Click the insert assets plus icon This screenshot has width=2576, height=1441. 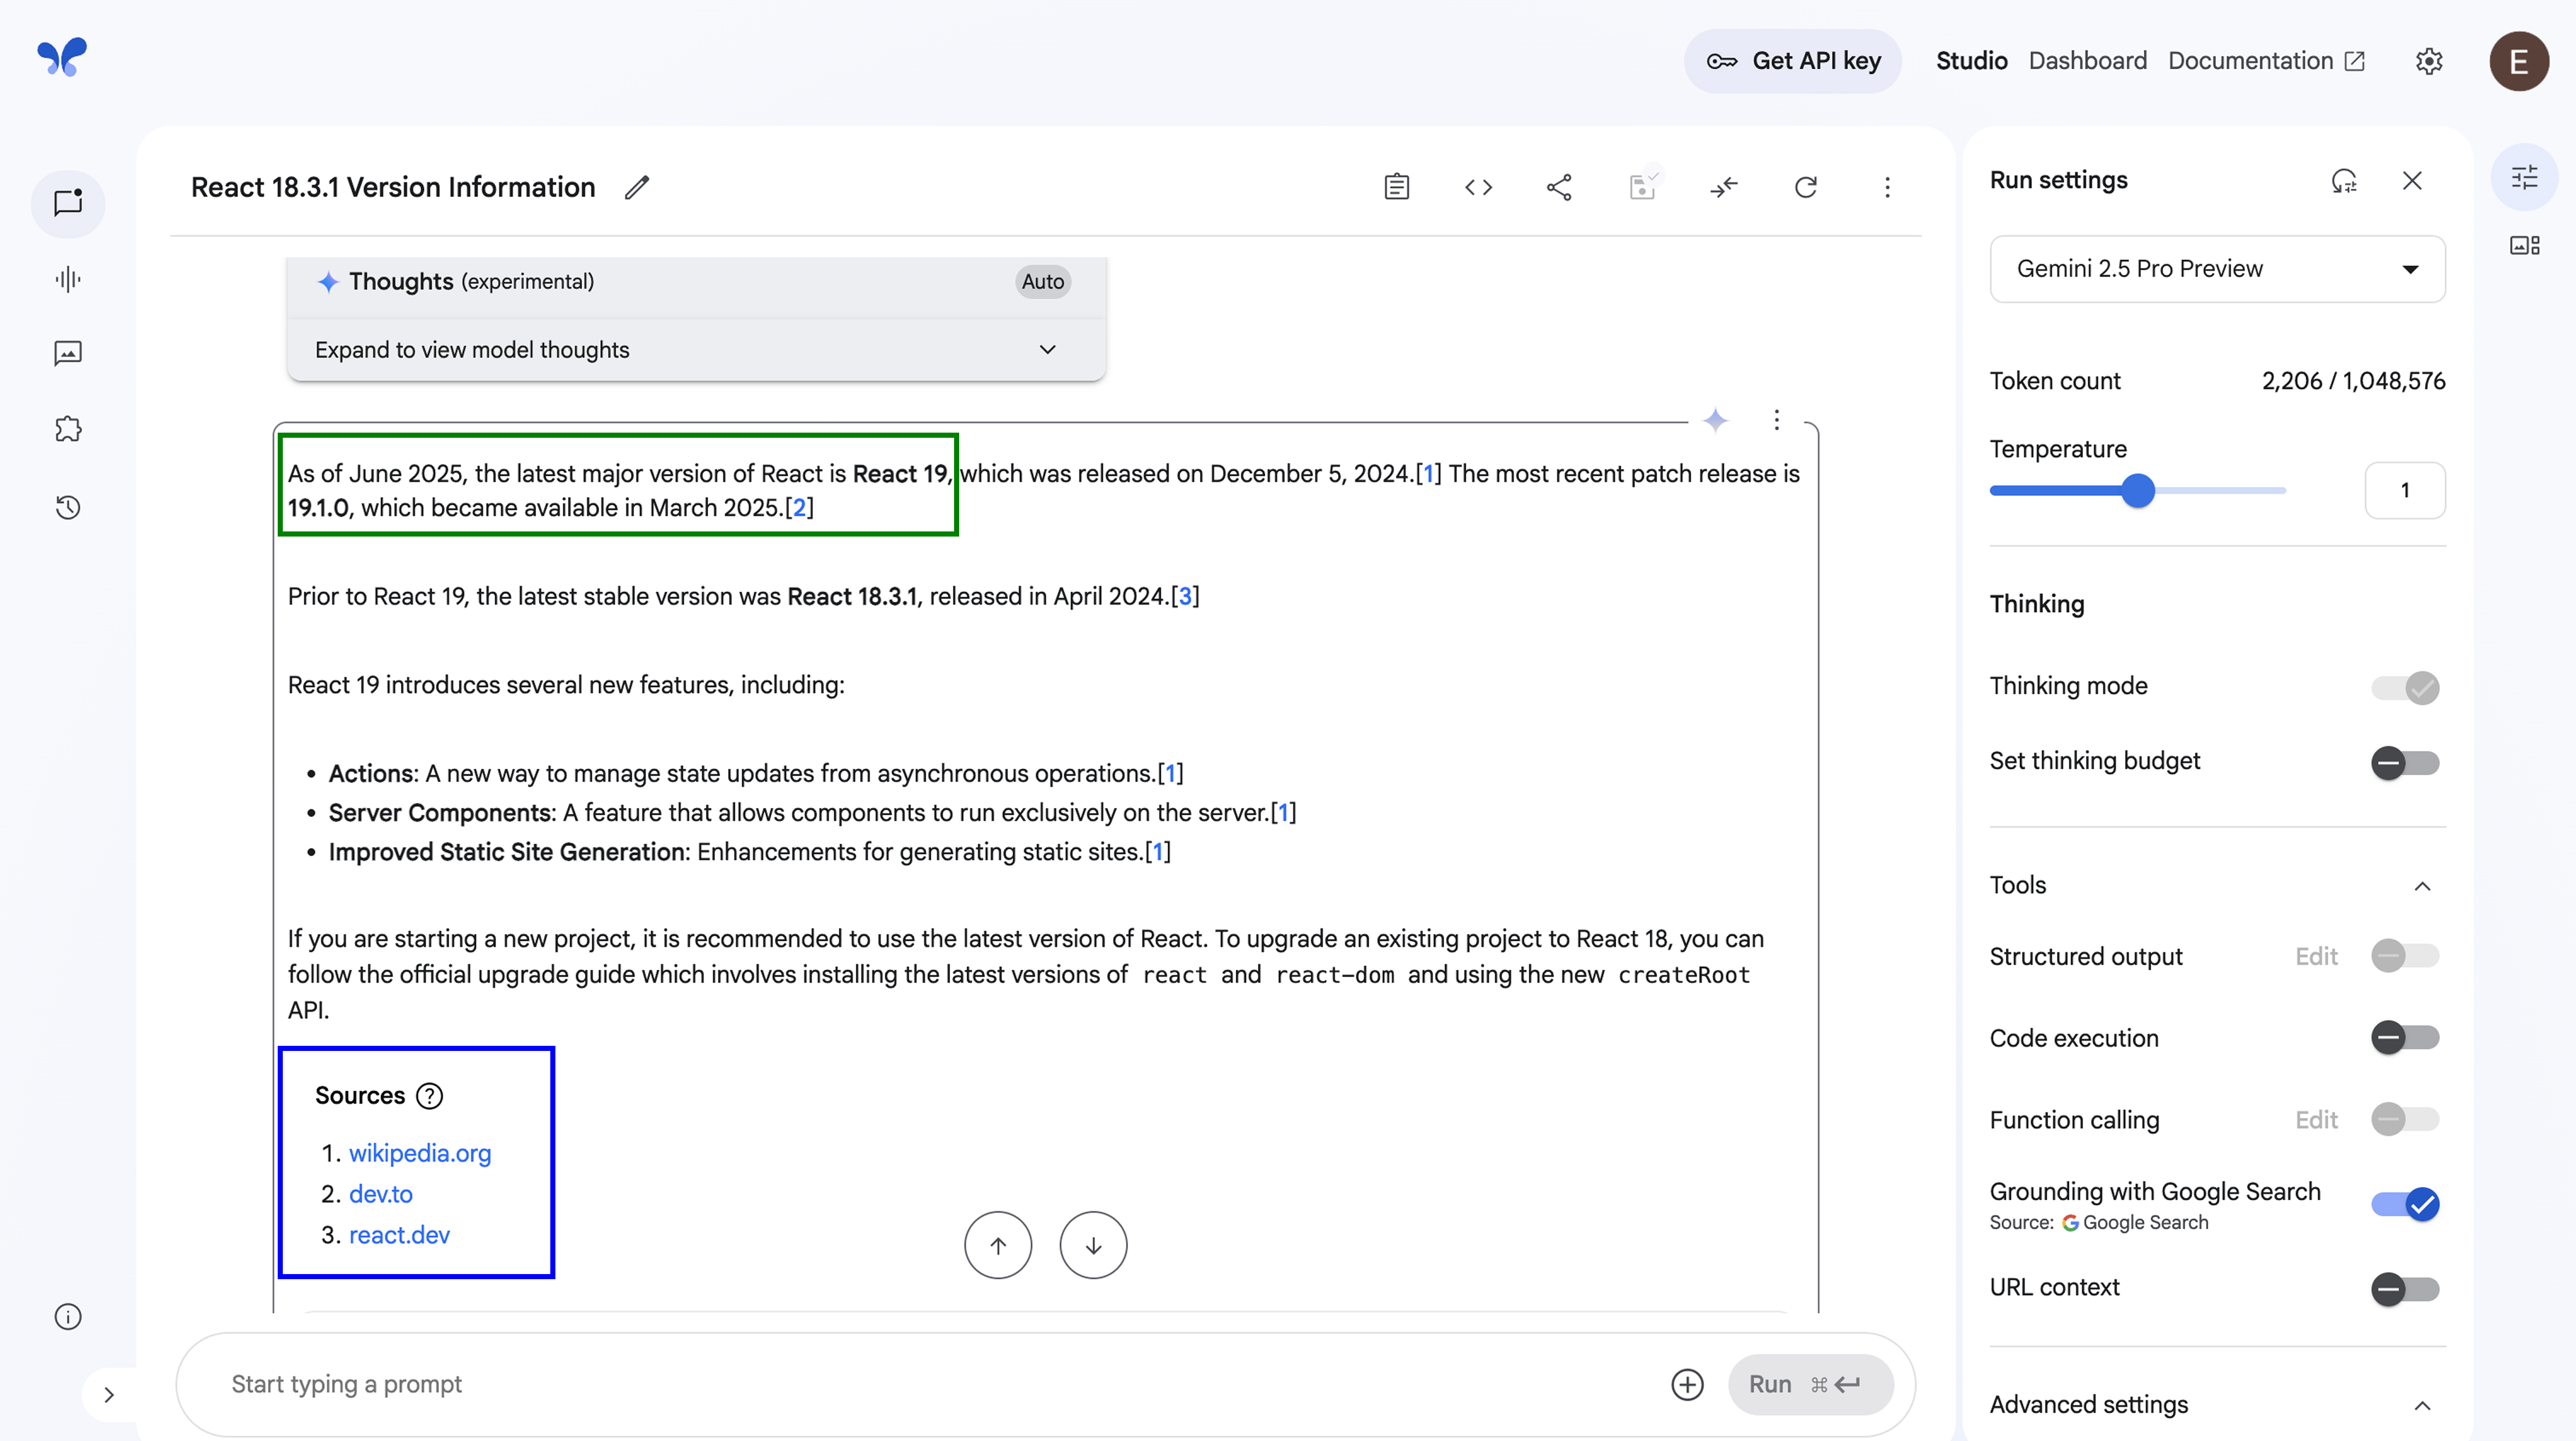point(1688,1384)
